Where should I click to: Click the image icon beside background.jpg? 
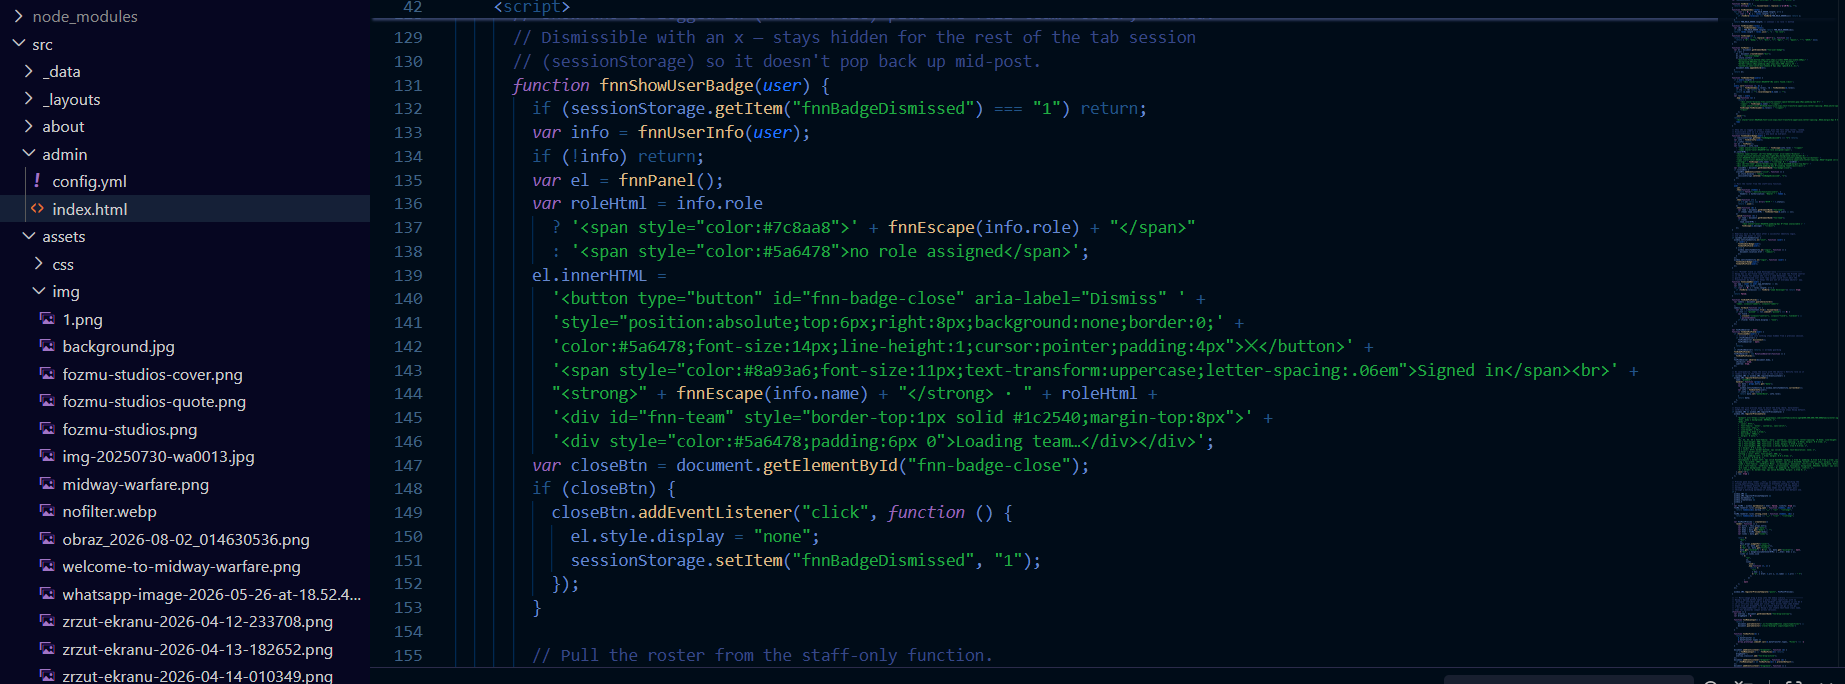(x=47, y=346)
